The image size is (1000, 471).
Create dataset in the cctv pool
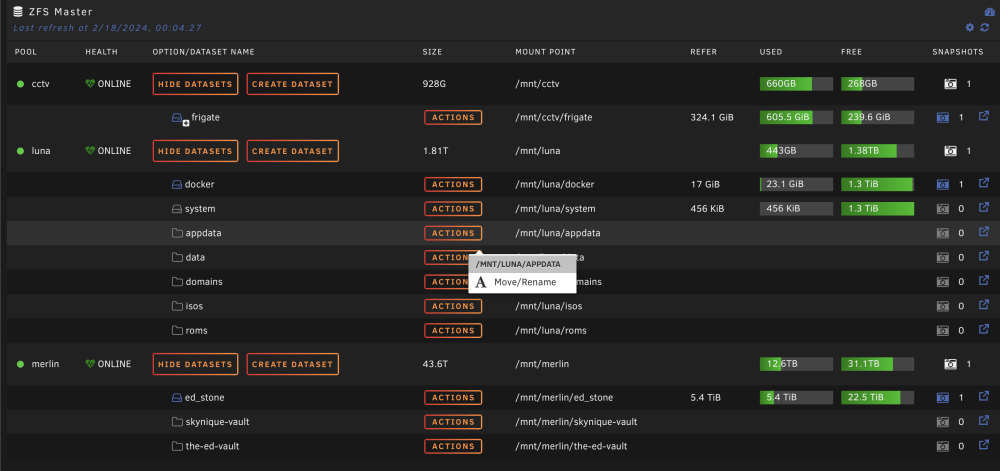click(292, 84)
